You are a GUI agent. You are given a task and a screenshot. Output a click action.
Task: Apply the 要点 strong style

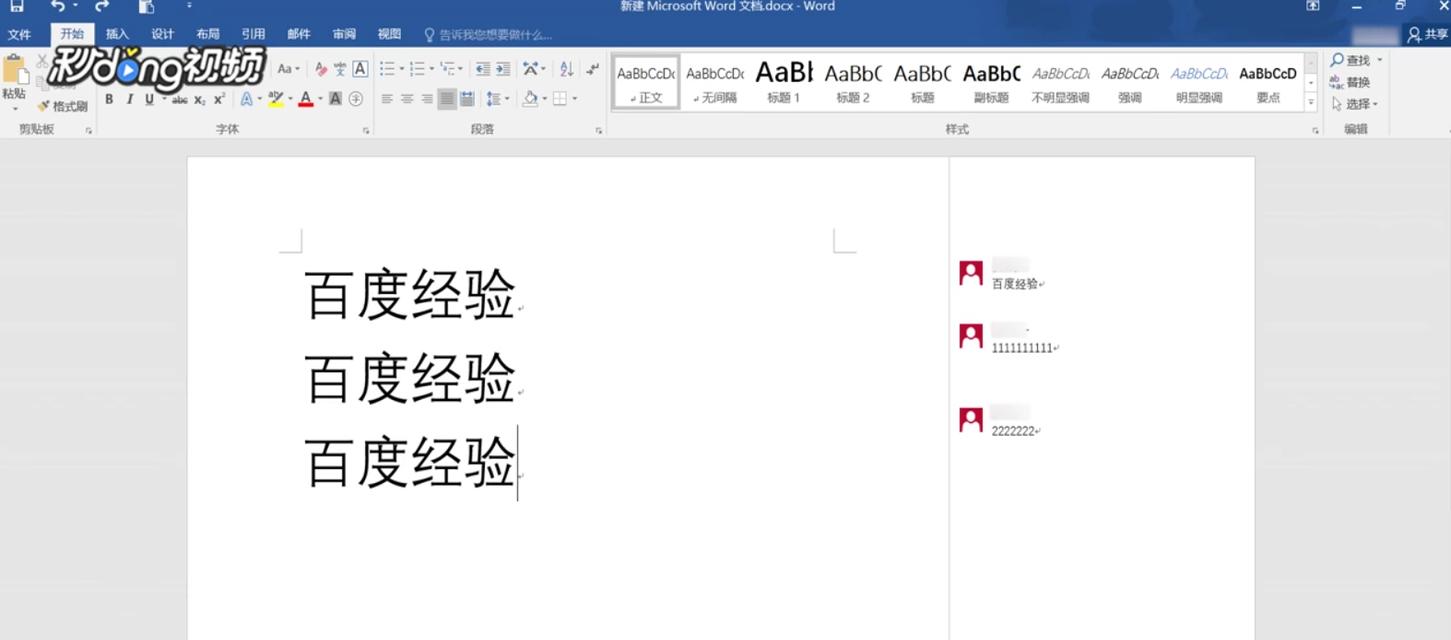click(x=1268, y=82)
